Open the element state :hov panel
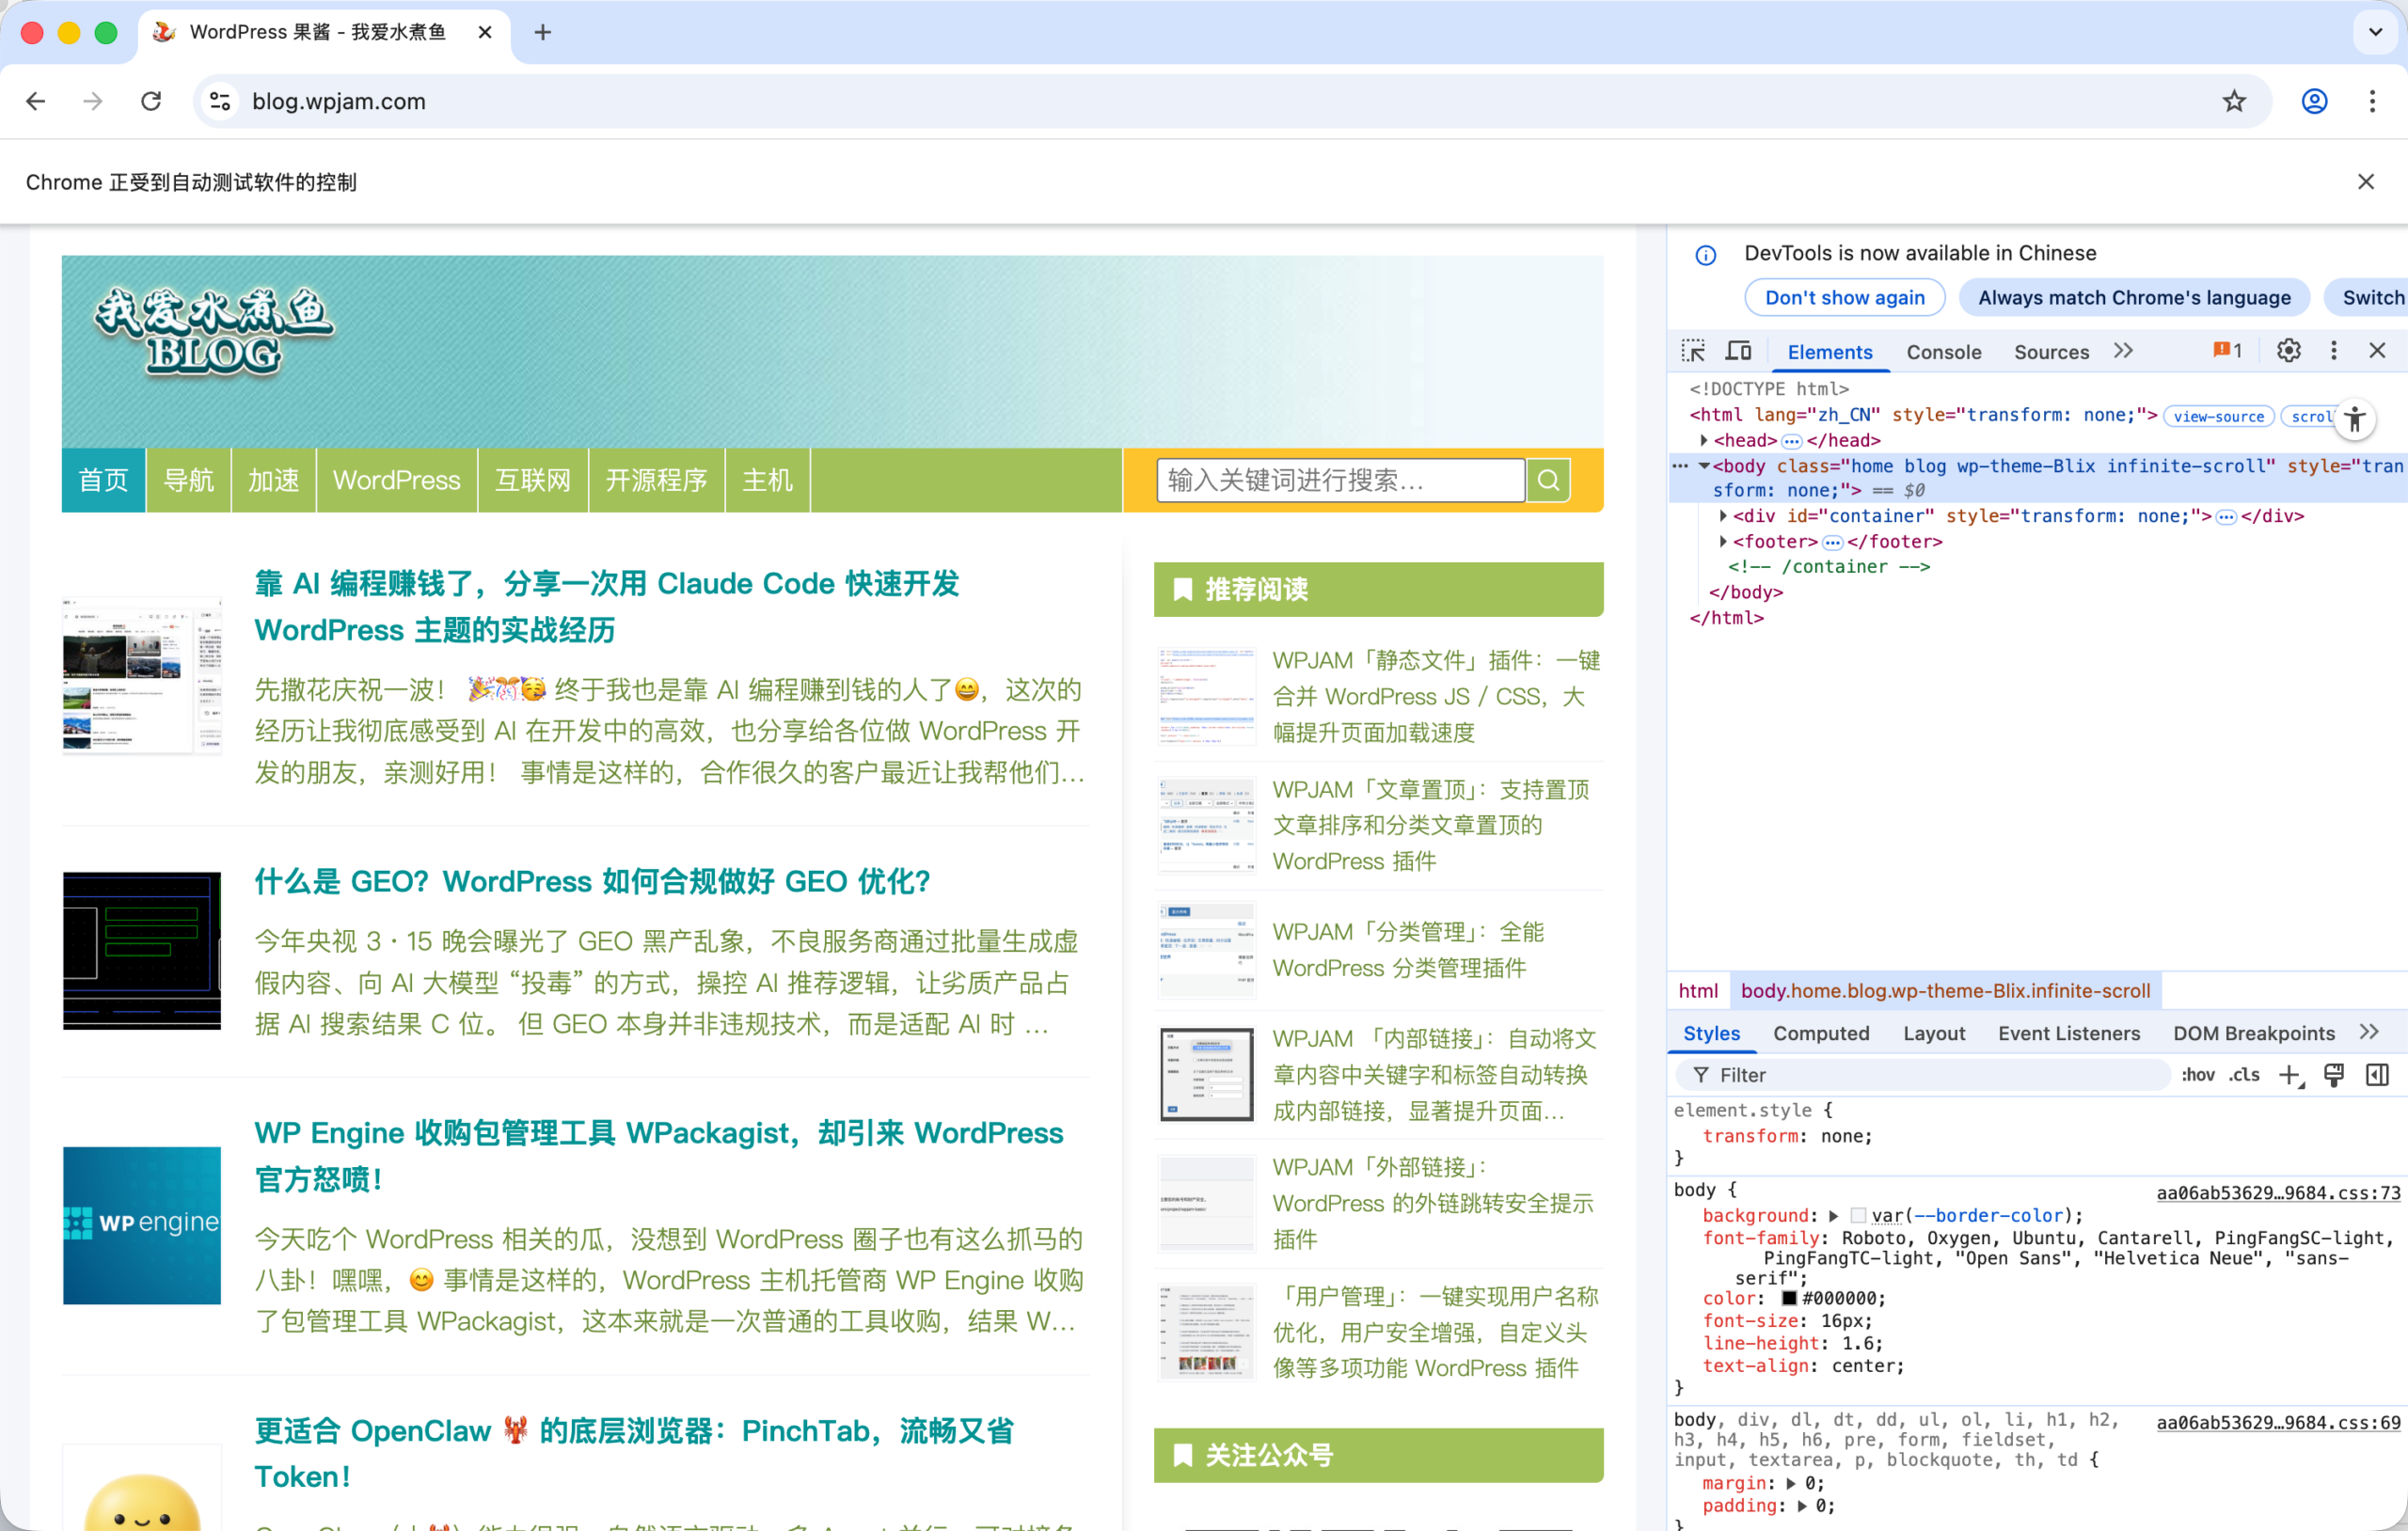 (x=2199, y=1075)
